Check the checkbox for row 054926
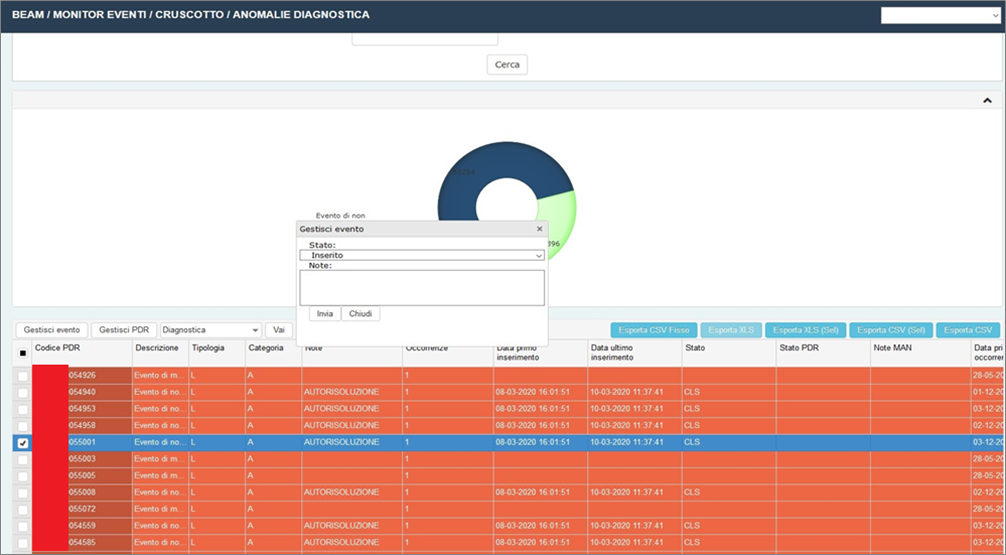The width and height of the screenshot is (1006, 555). click(x=23, y=375)
